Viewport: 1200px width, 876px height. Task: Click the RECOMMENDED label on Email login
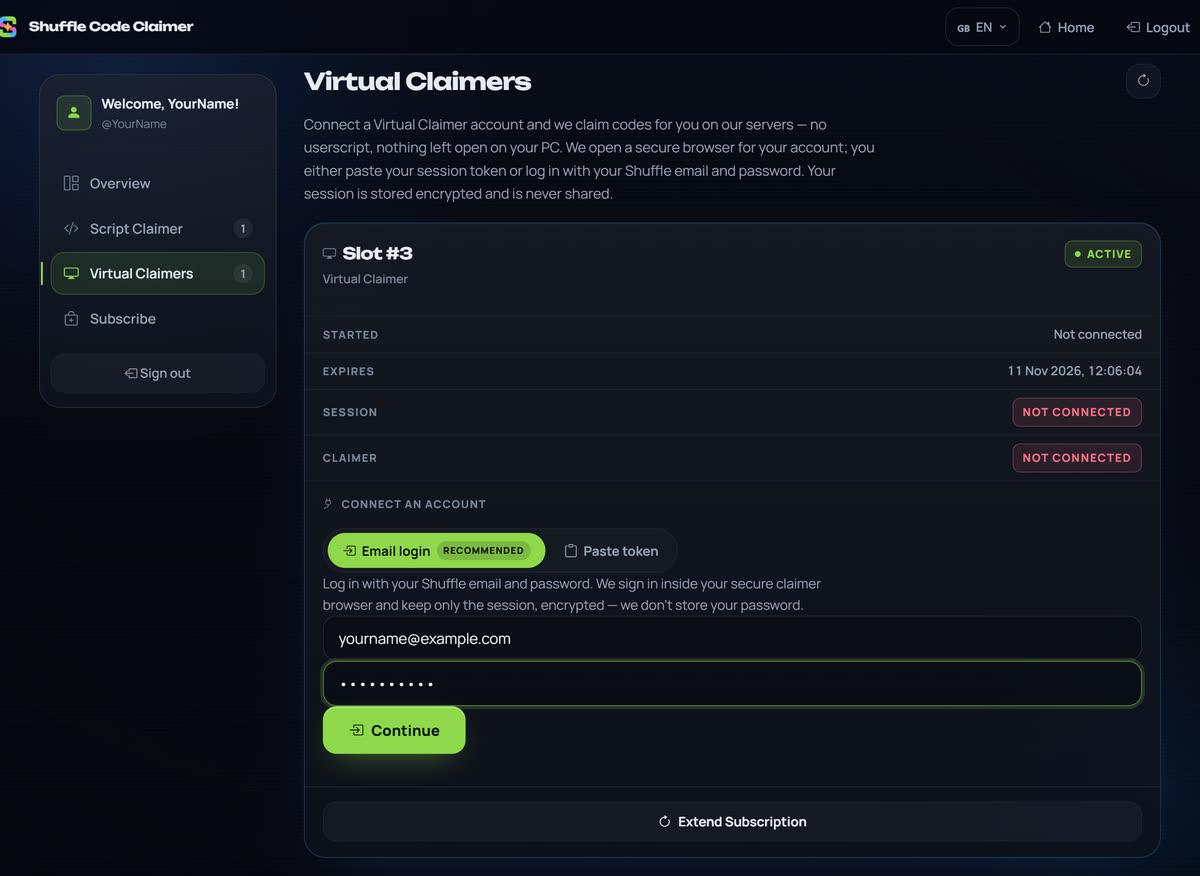[484, 550]
